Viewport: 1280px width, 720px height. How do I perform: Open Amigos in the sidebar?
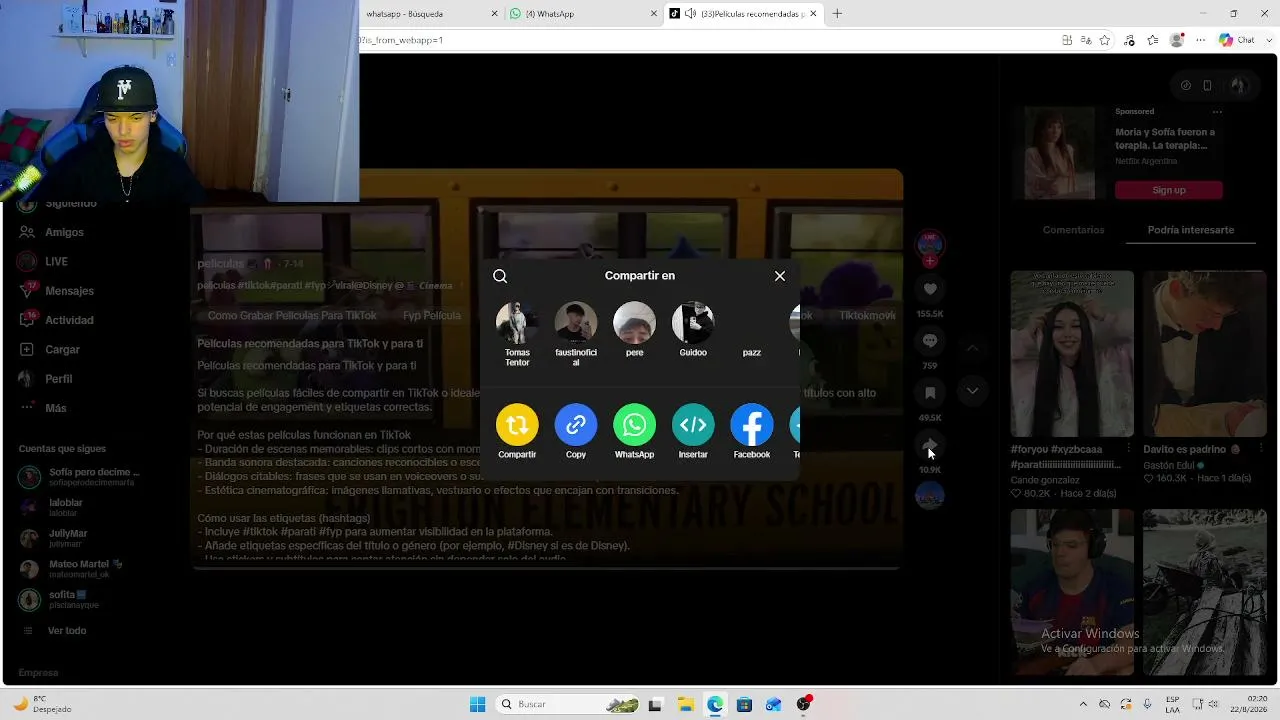(64, 232)
